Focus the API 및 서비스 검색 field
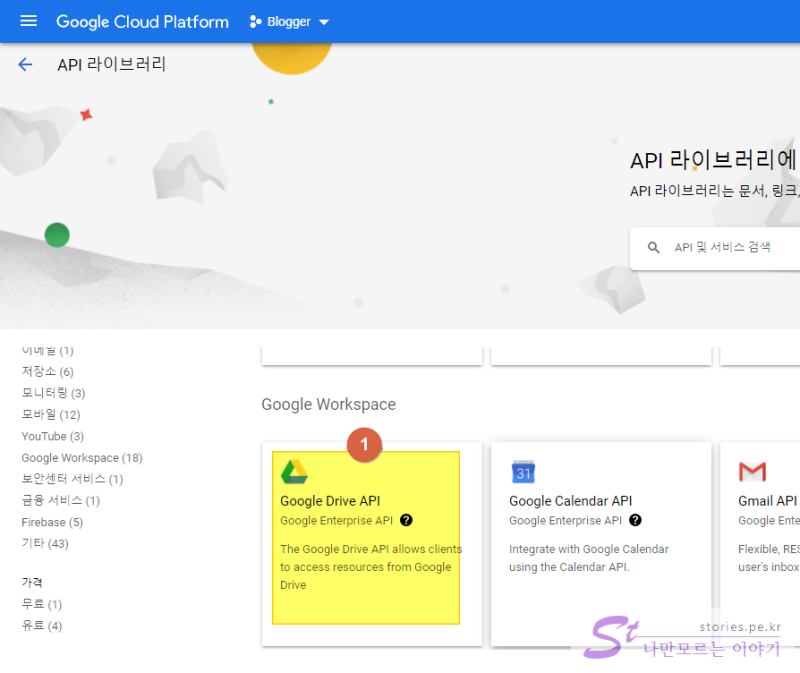Screen dimensions: 800x673 click(715, 248)
